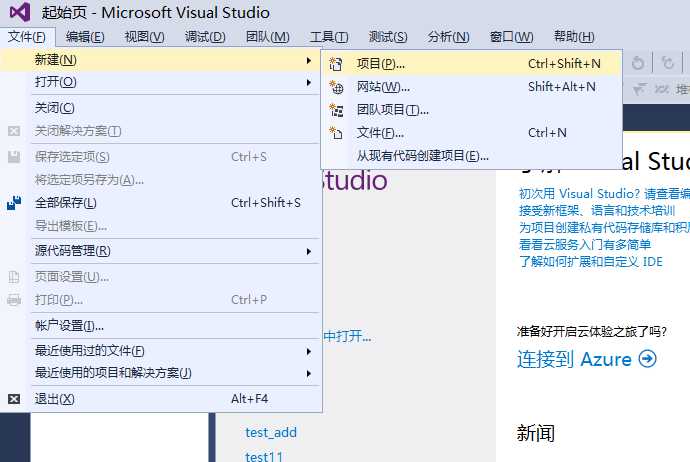Open the 分析(N) menu
Viewport: 690px width, 462px height.
coord(448,37)
